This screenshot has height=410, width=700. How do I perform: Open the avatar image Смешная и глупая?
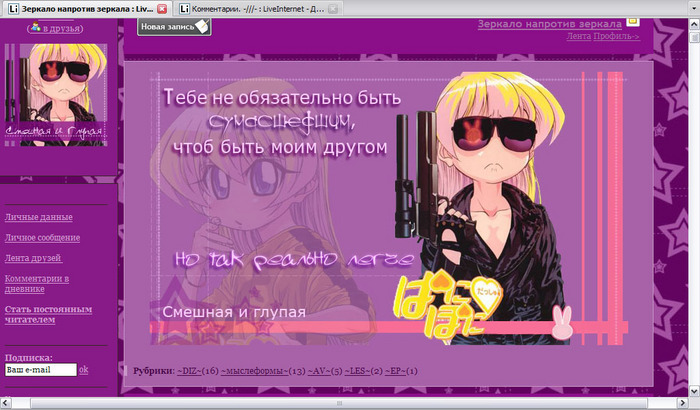pos(56,95)
